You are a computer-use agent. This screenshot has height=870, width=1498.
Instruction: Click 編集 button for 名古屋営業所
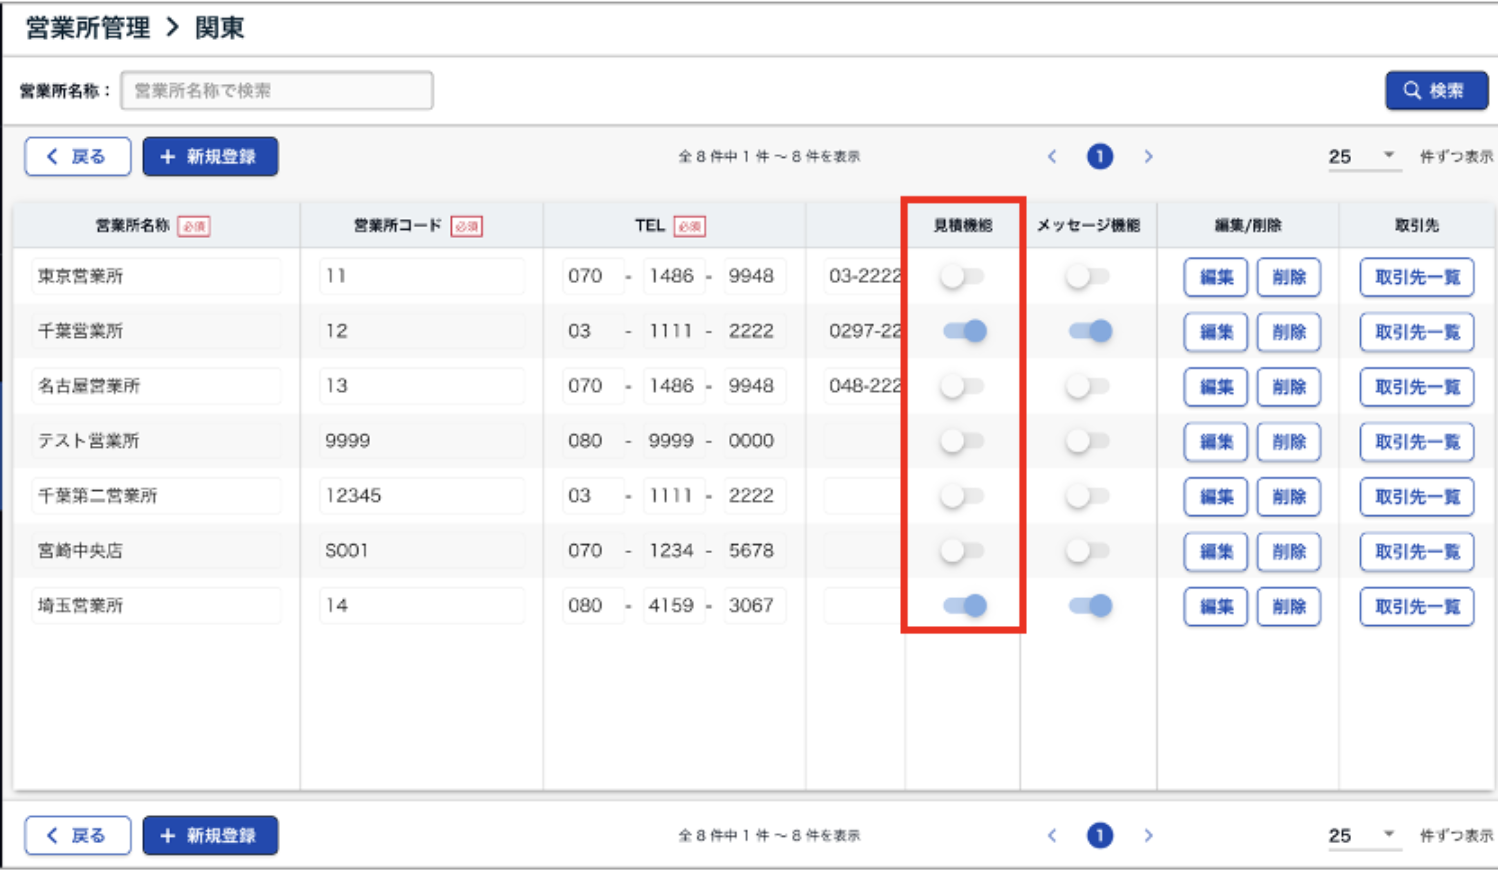pos(1215,387)
